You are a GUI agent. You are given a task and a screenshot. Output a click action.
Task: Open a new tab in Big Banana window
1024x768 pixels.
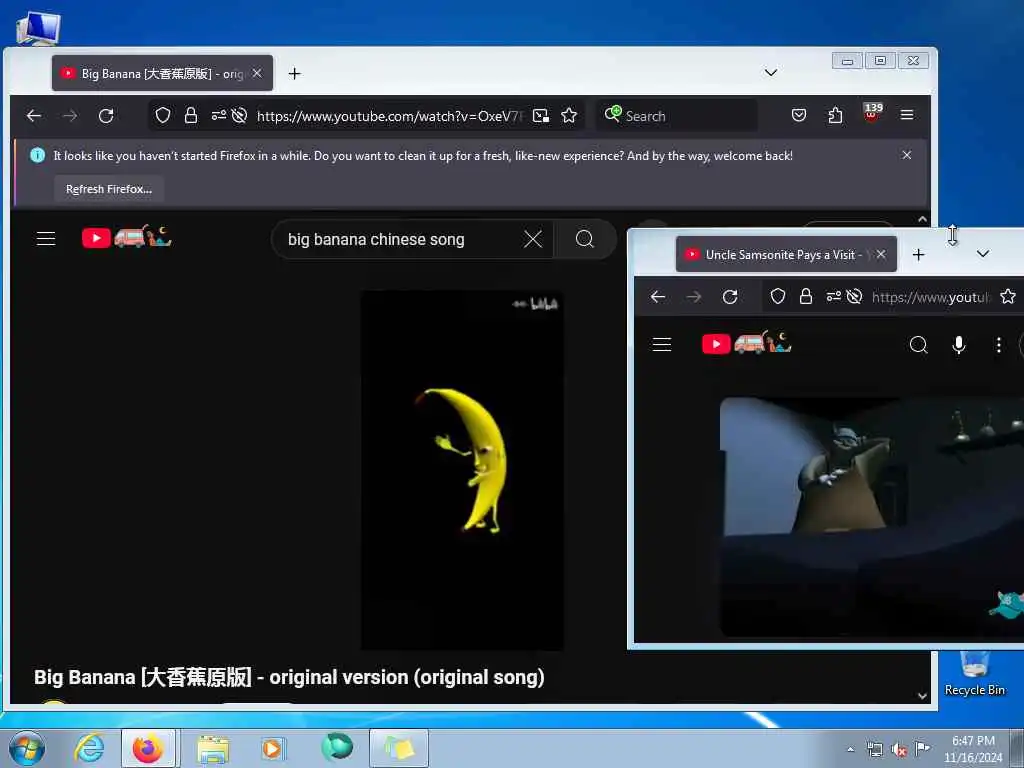pyautogui.click(x=295, y=74)
